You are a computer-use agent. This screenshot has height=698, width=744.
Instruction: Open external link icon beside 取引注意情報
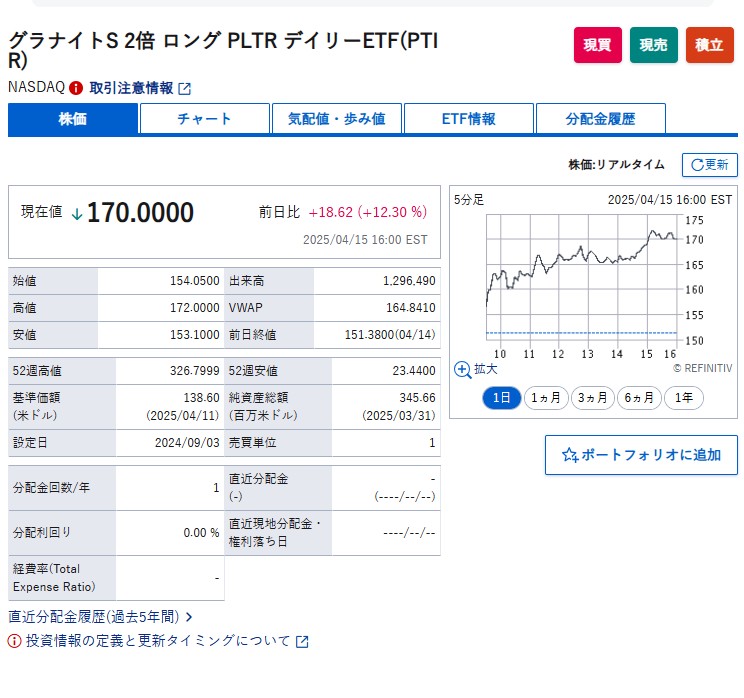click(x=185, y=89)
